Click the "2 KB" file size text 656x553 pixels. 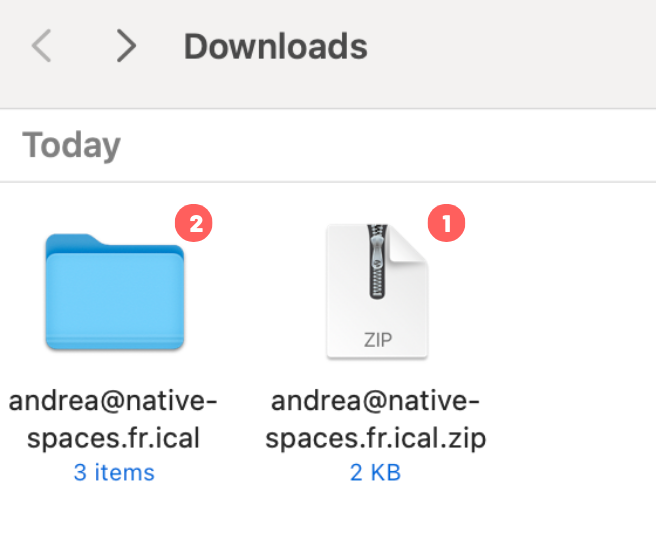(x=375, y=473)
